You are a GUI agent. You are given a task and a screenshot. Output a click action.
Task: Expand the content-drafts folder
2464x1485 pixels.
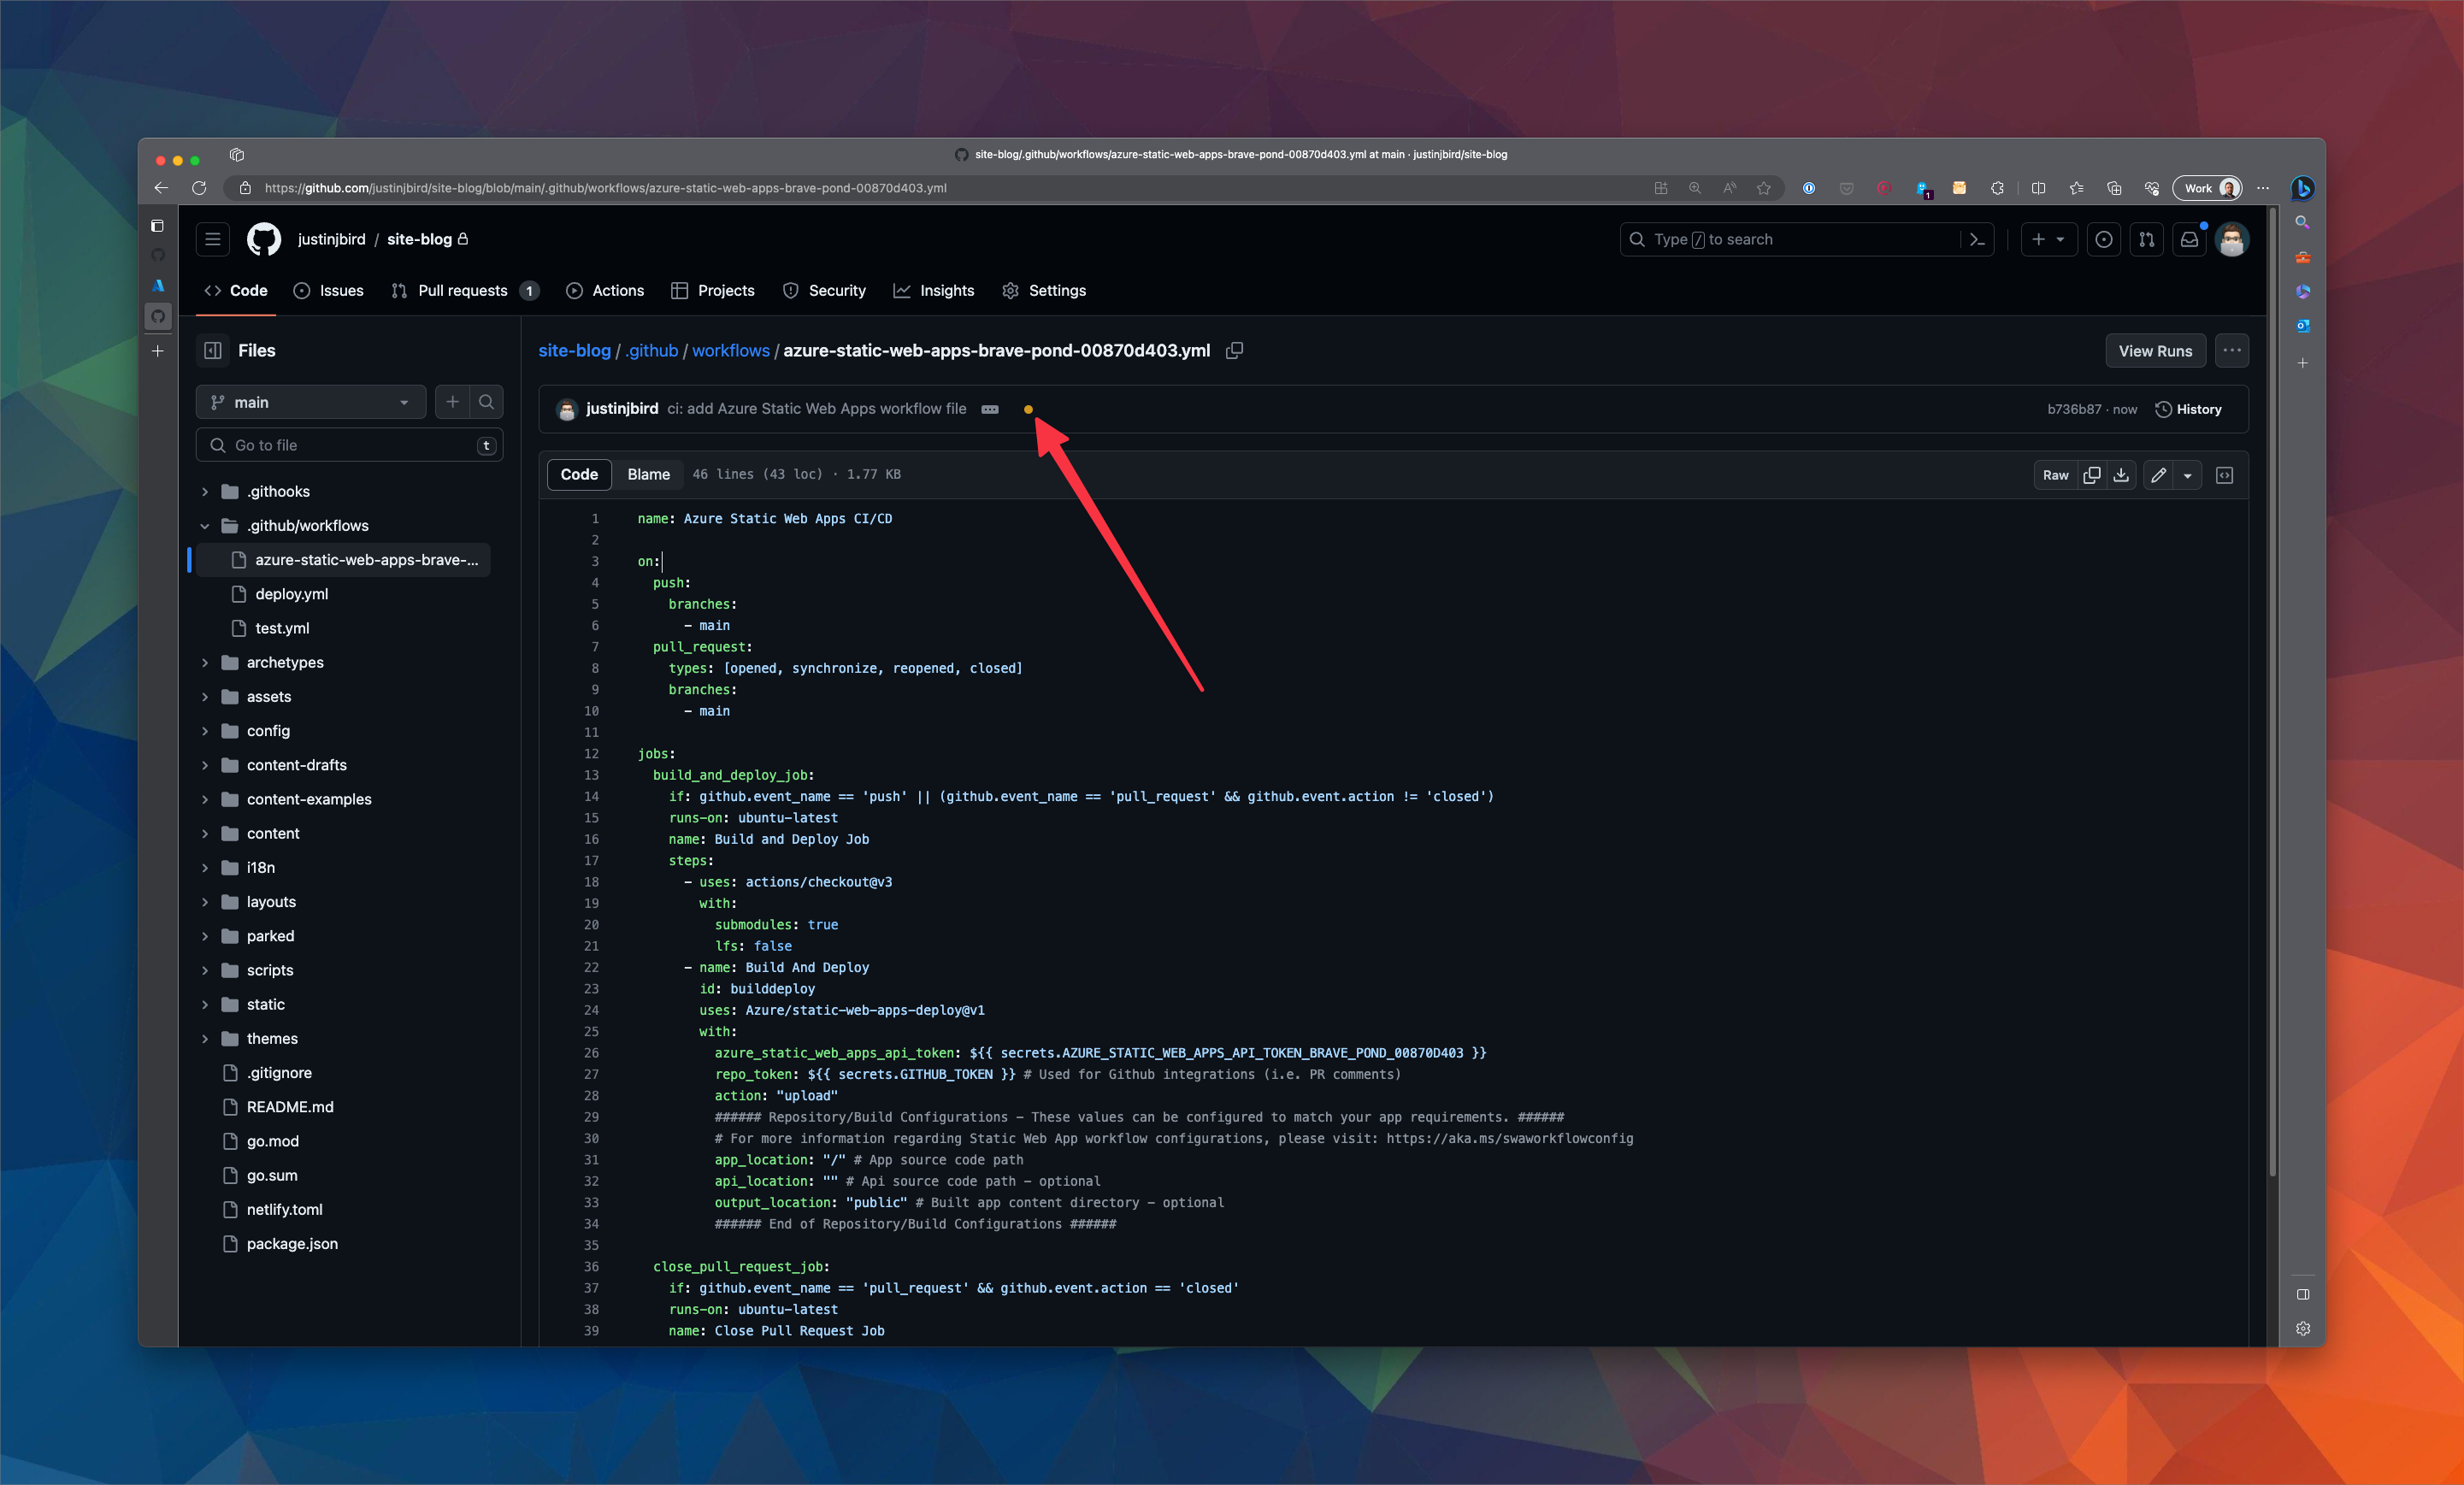tap(205, 765)
